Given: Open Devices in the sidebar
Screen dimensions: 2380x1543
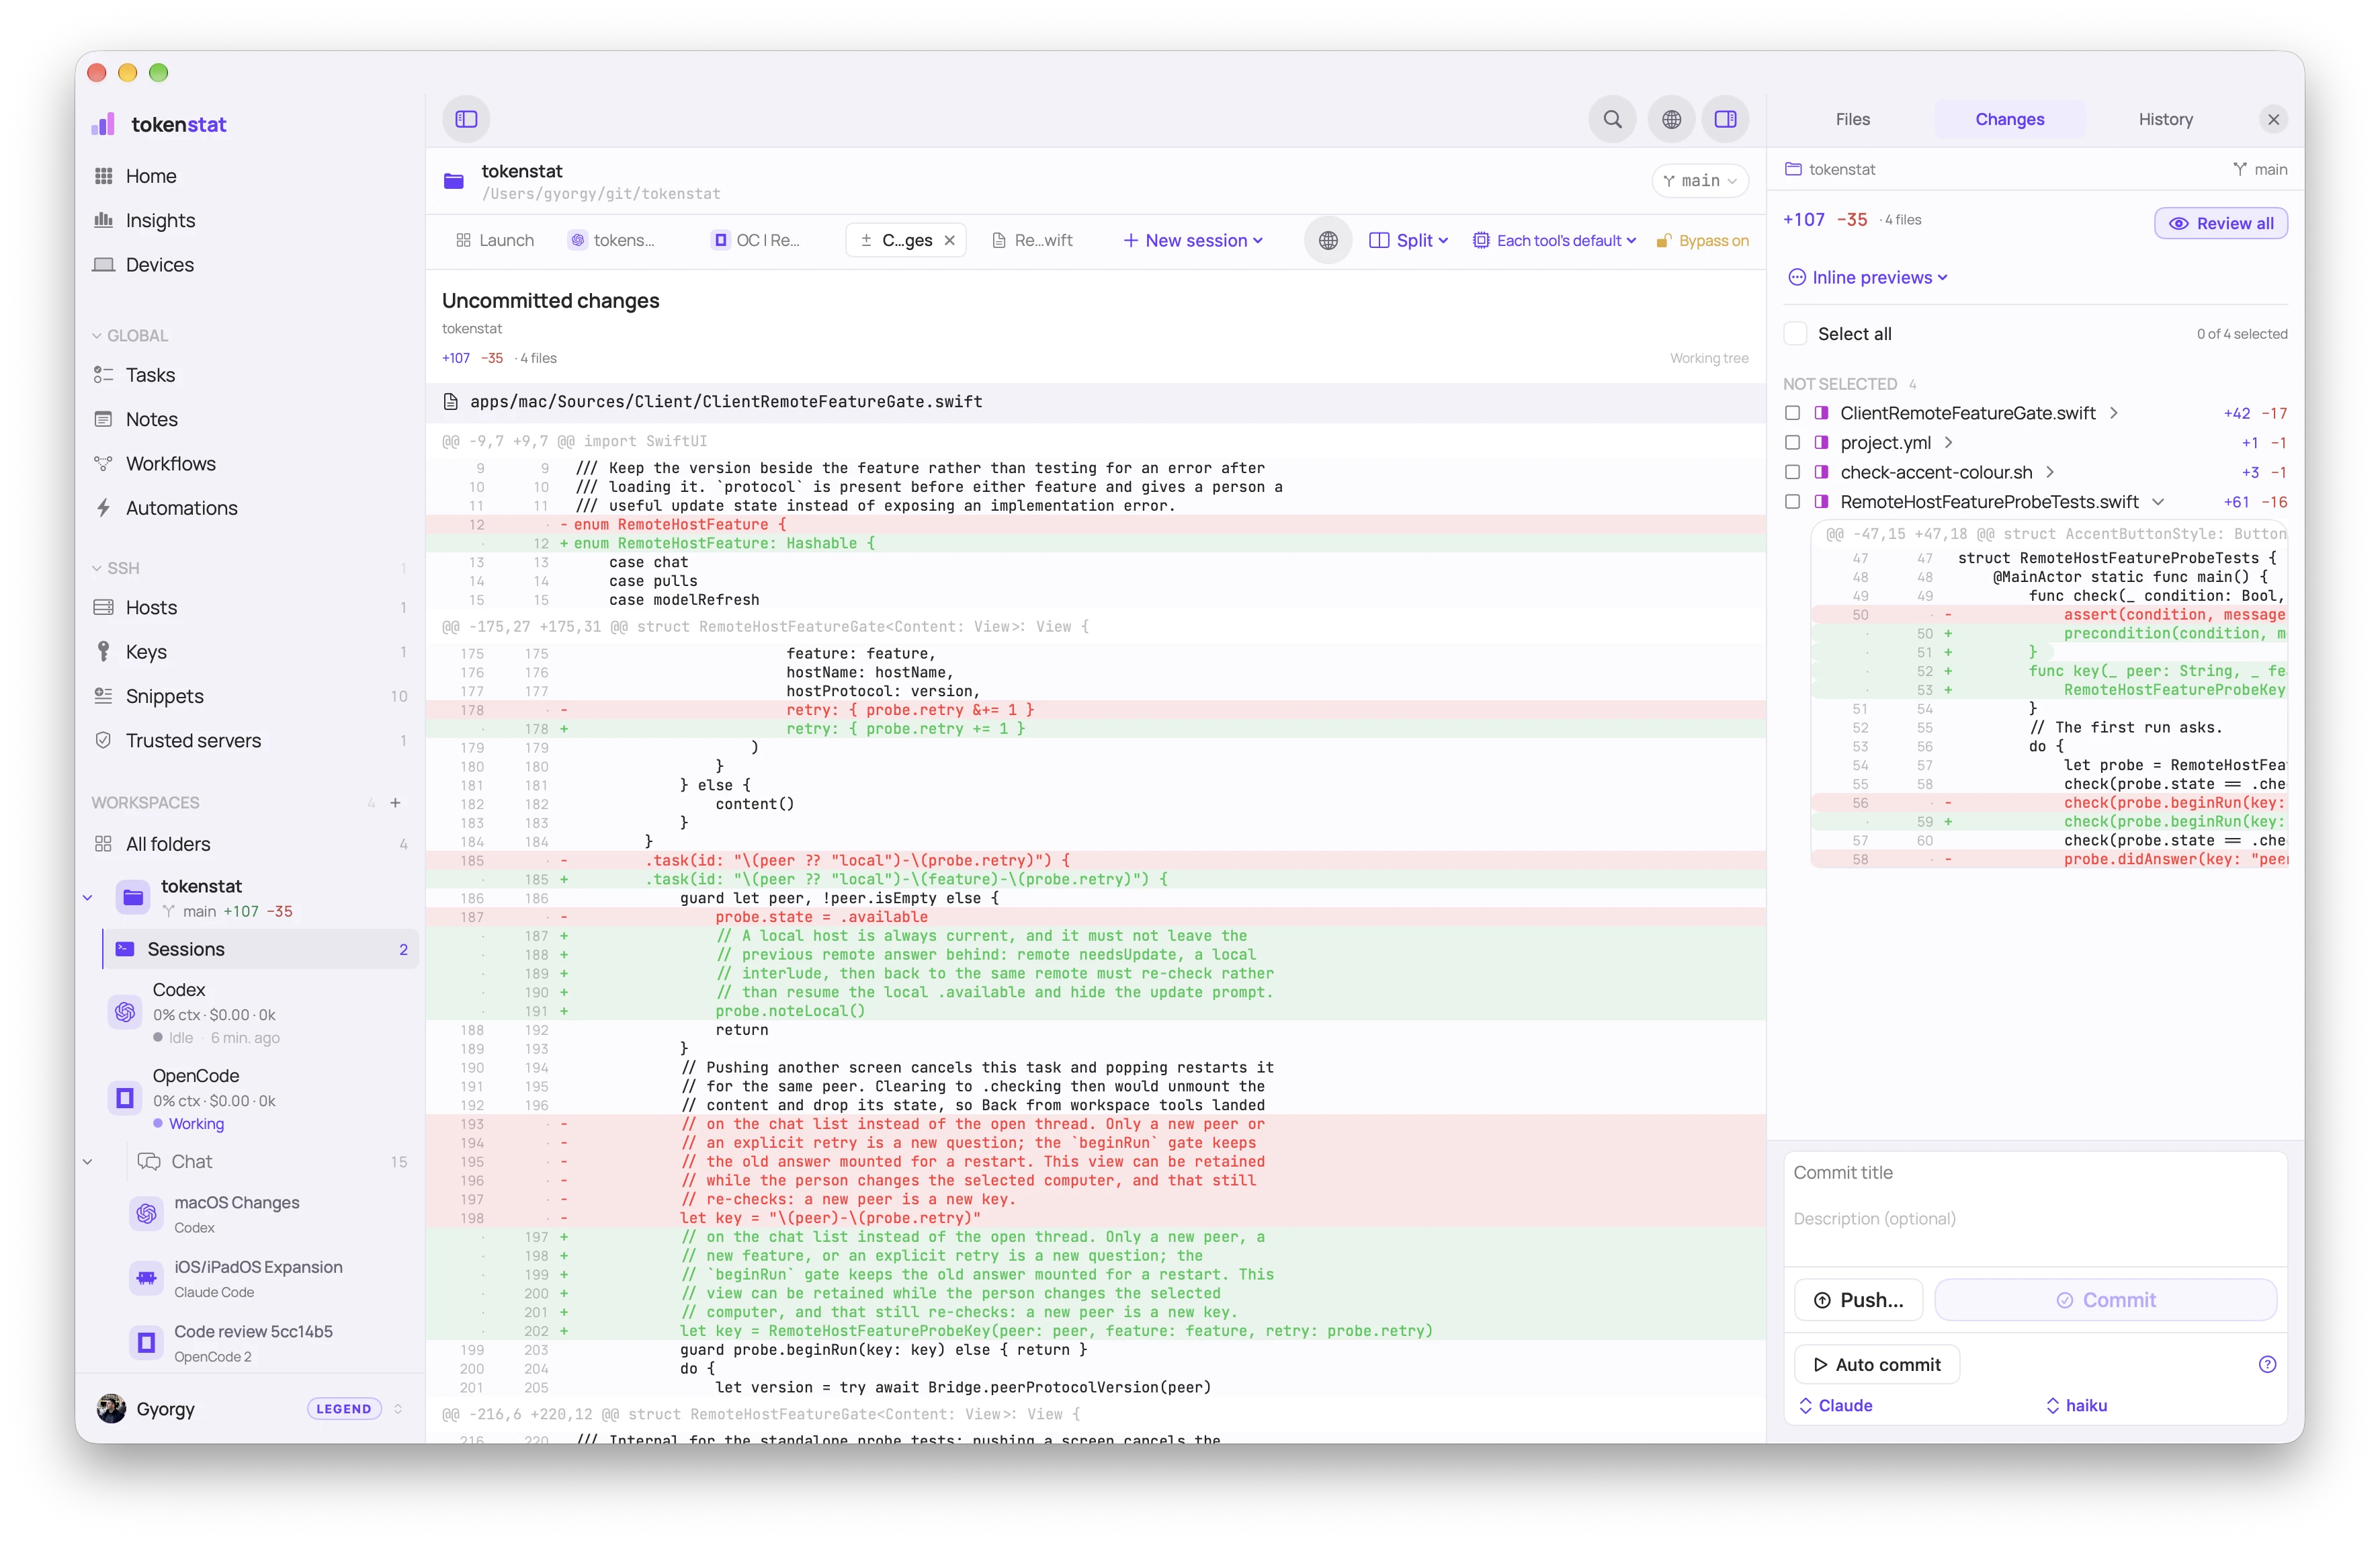Looking at the screenshot, I should [159, 264].
